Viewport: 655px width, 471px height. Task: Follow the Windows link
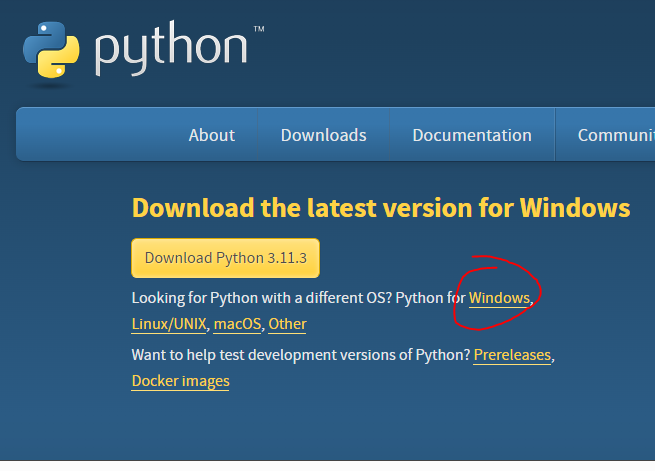[499, 298]
